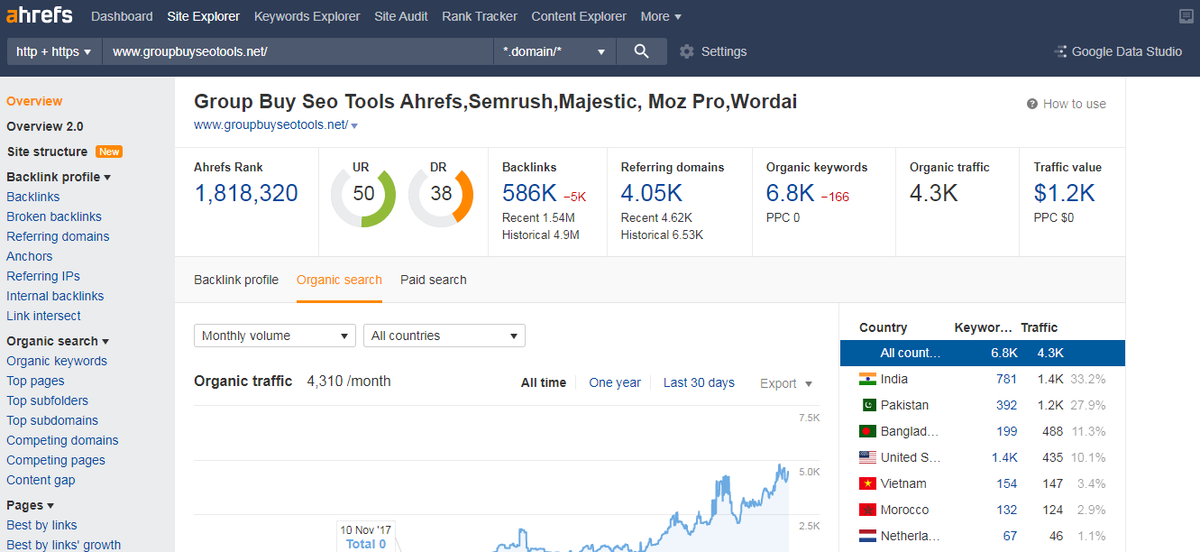The height and width of the screenshot is (552, 1200).
Task: Open the Dashboard menu
Action: point(122,16)
